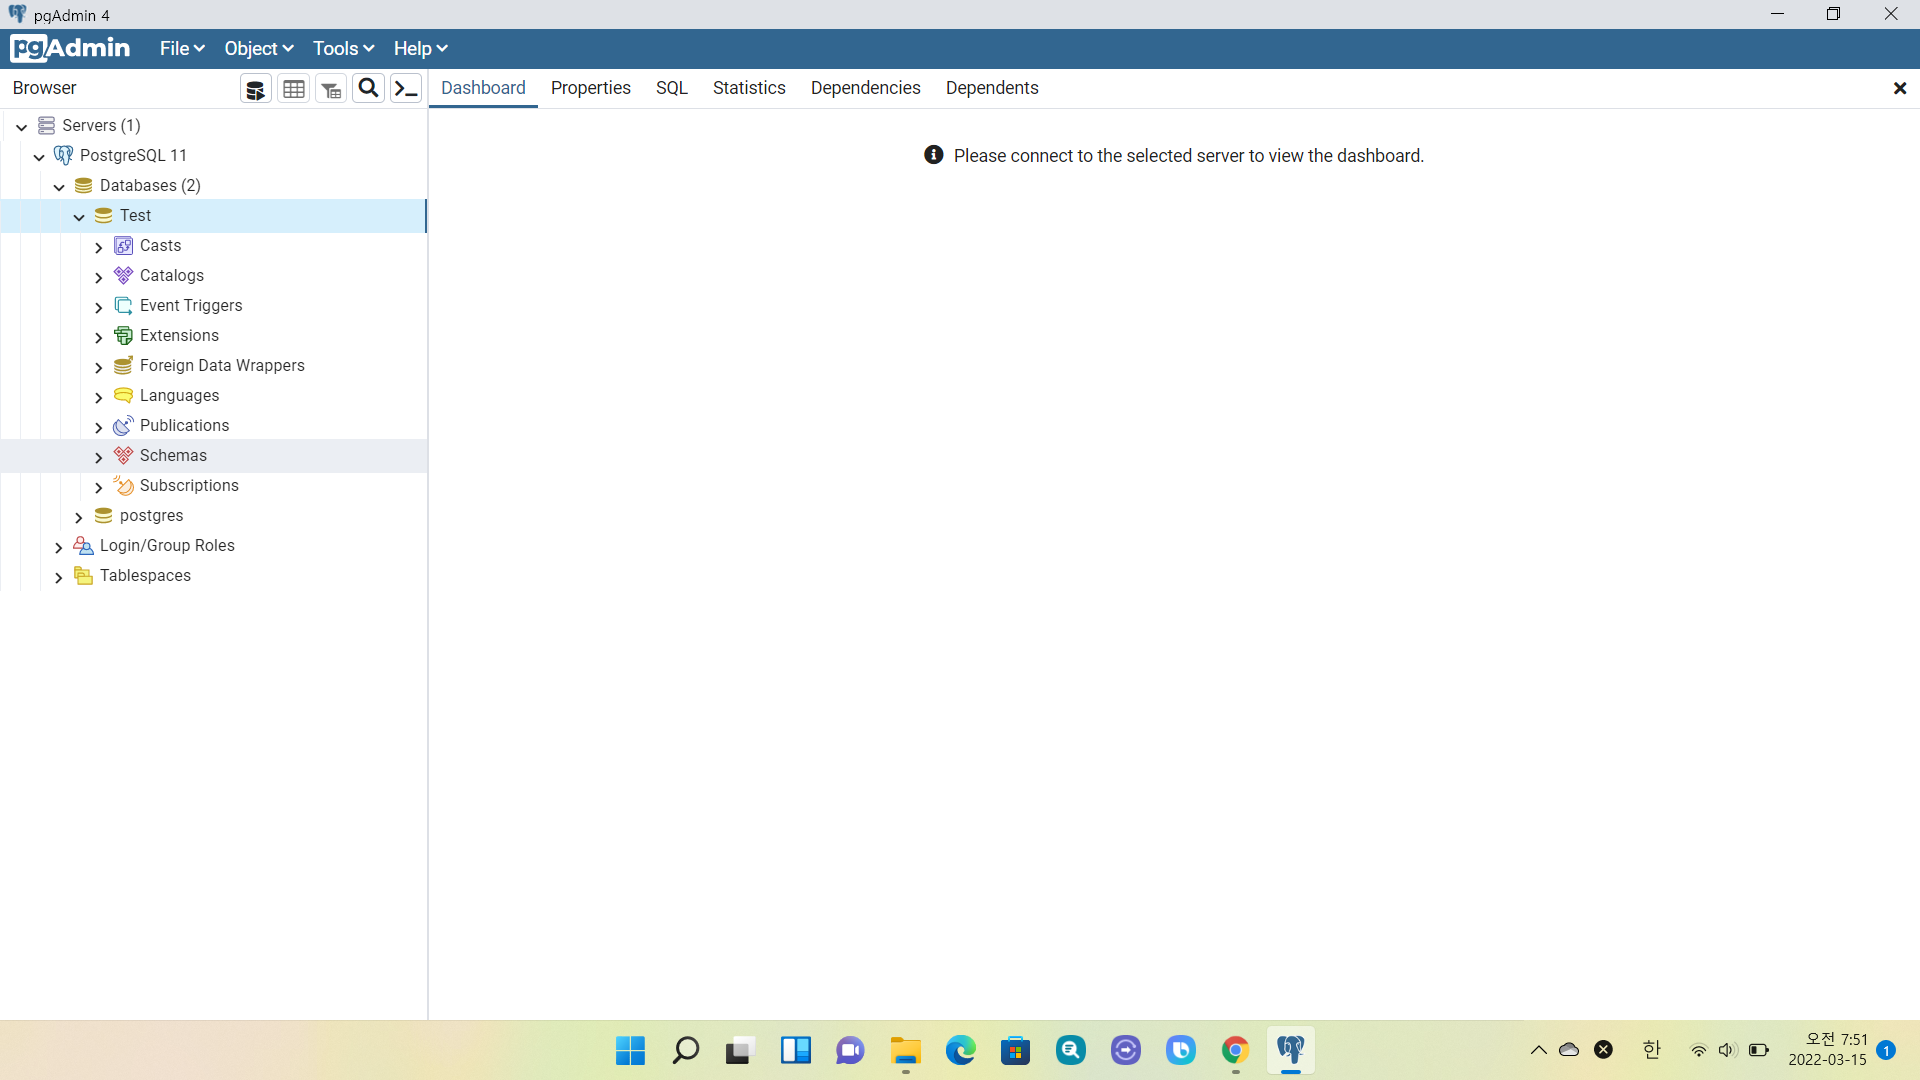Open Microsoft Edge from the taskbar
1920x1080 pixels.
point(960,1050)
